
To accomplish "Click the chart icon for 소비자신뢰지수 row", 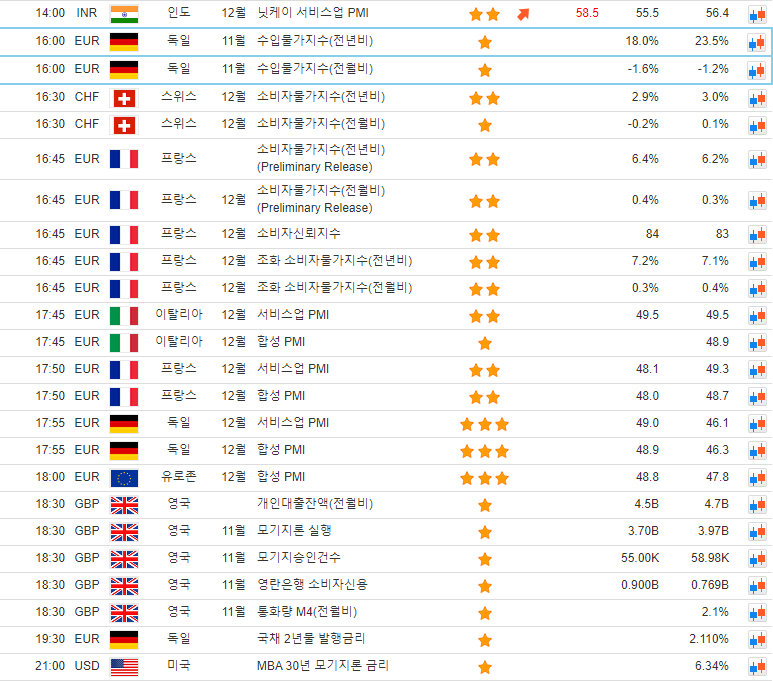I will (757, 234).
